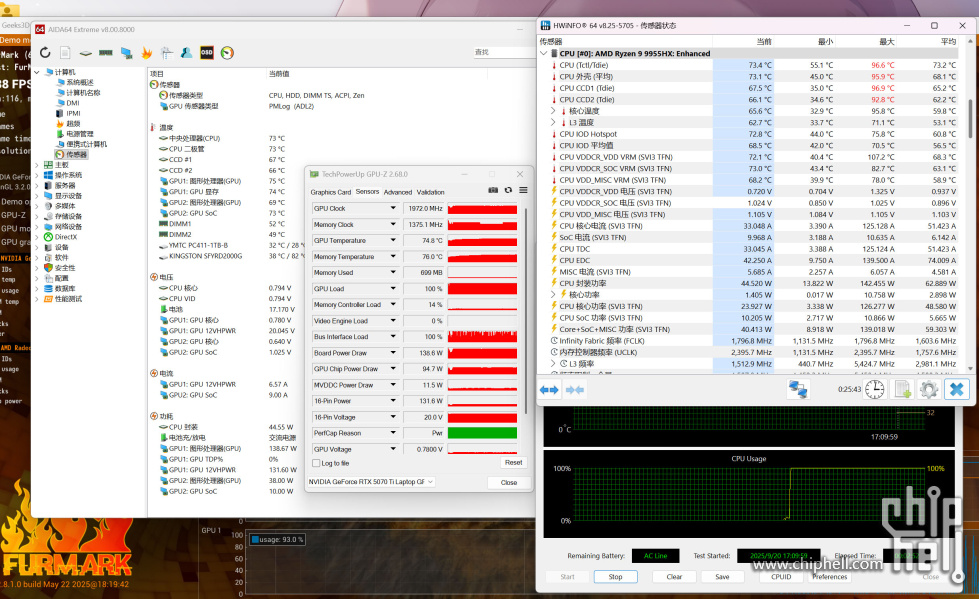Click the AIDA64 CPU chip toolbar icon
979x599 pixels.
point(86,53)
